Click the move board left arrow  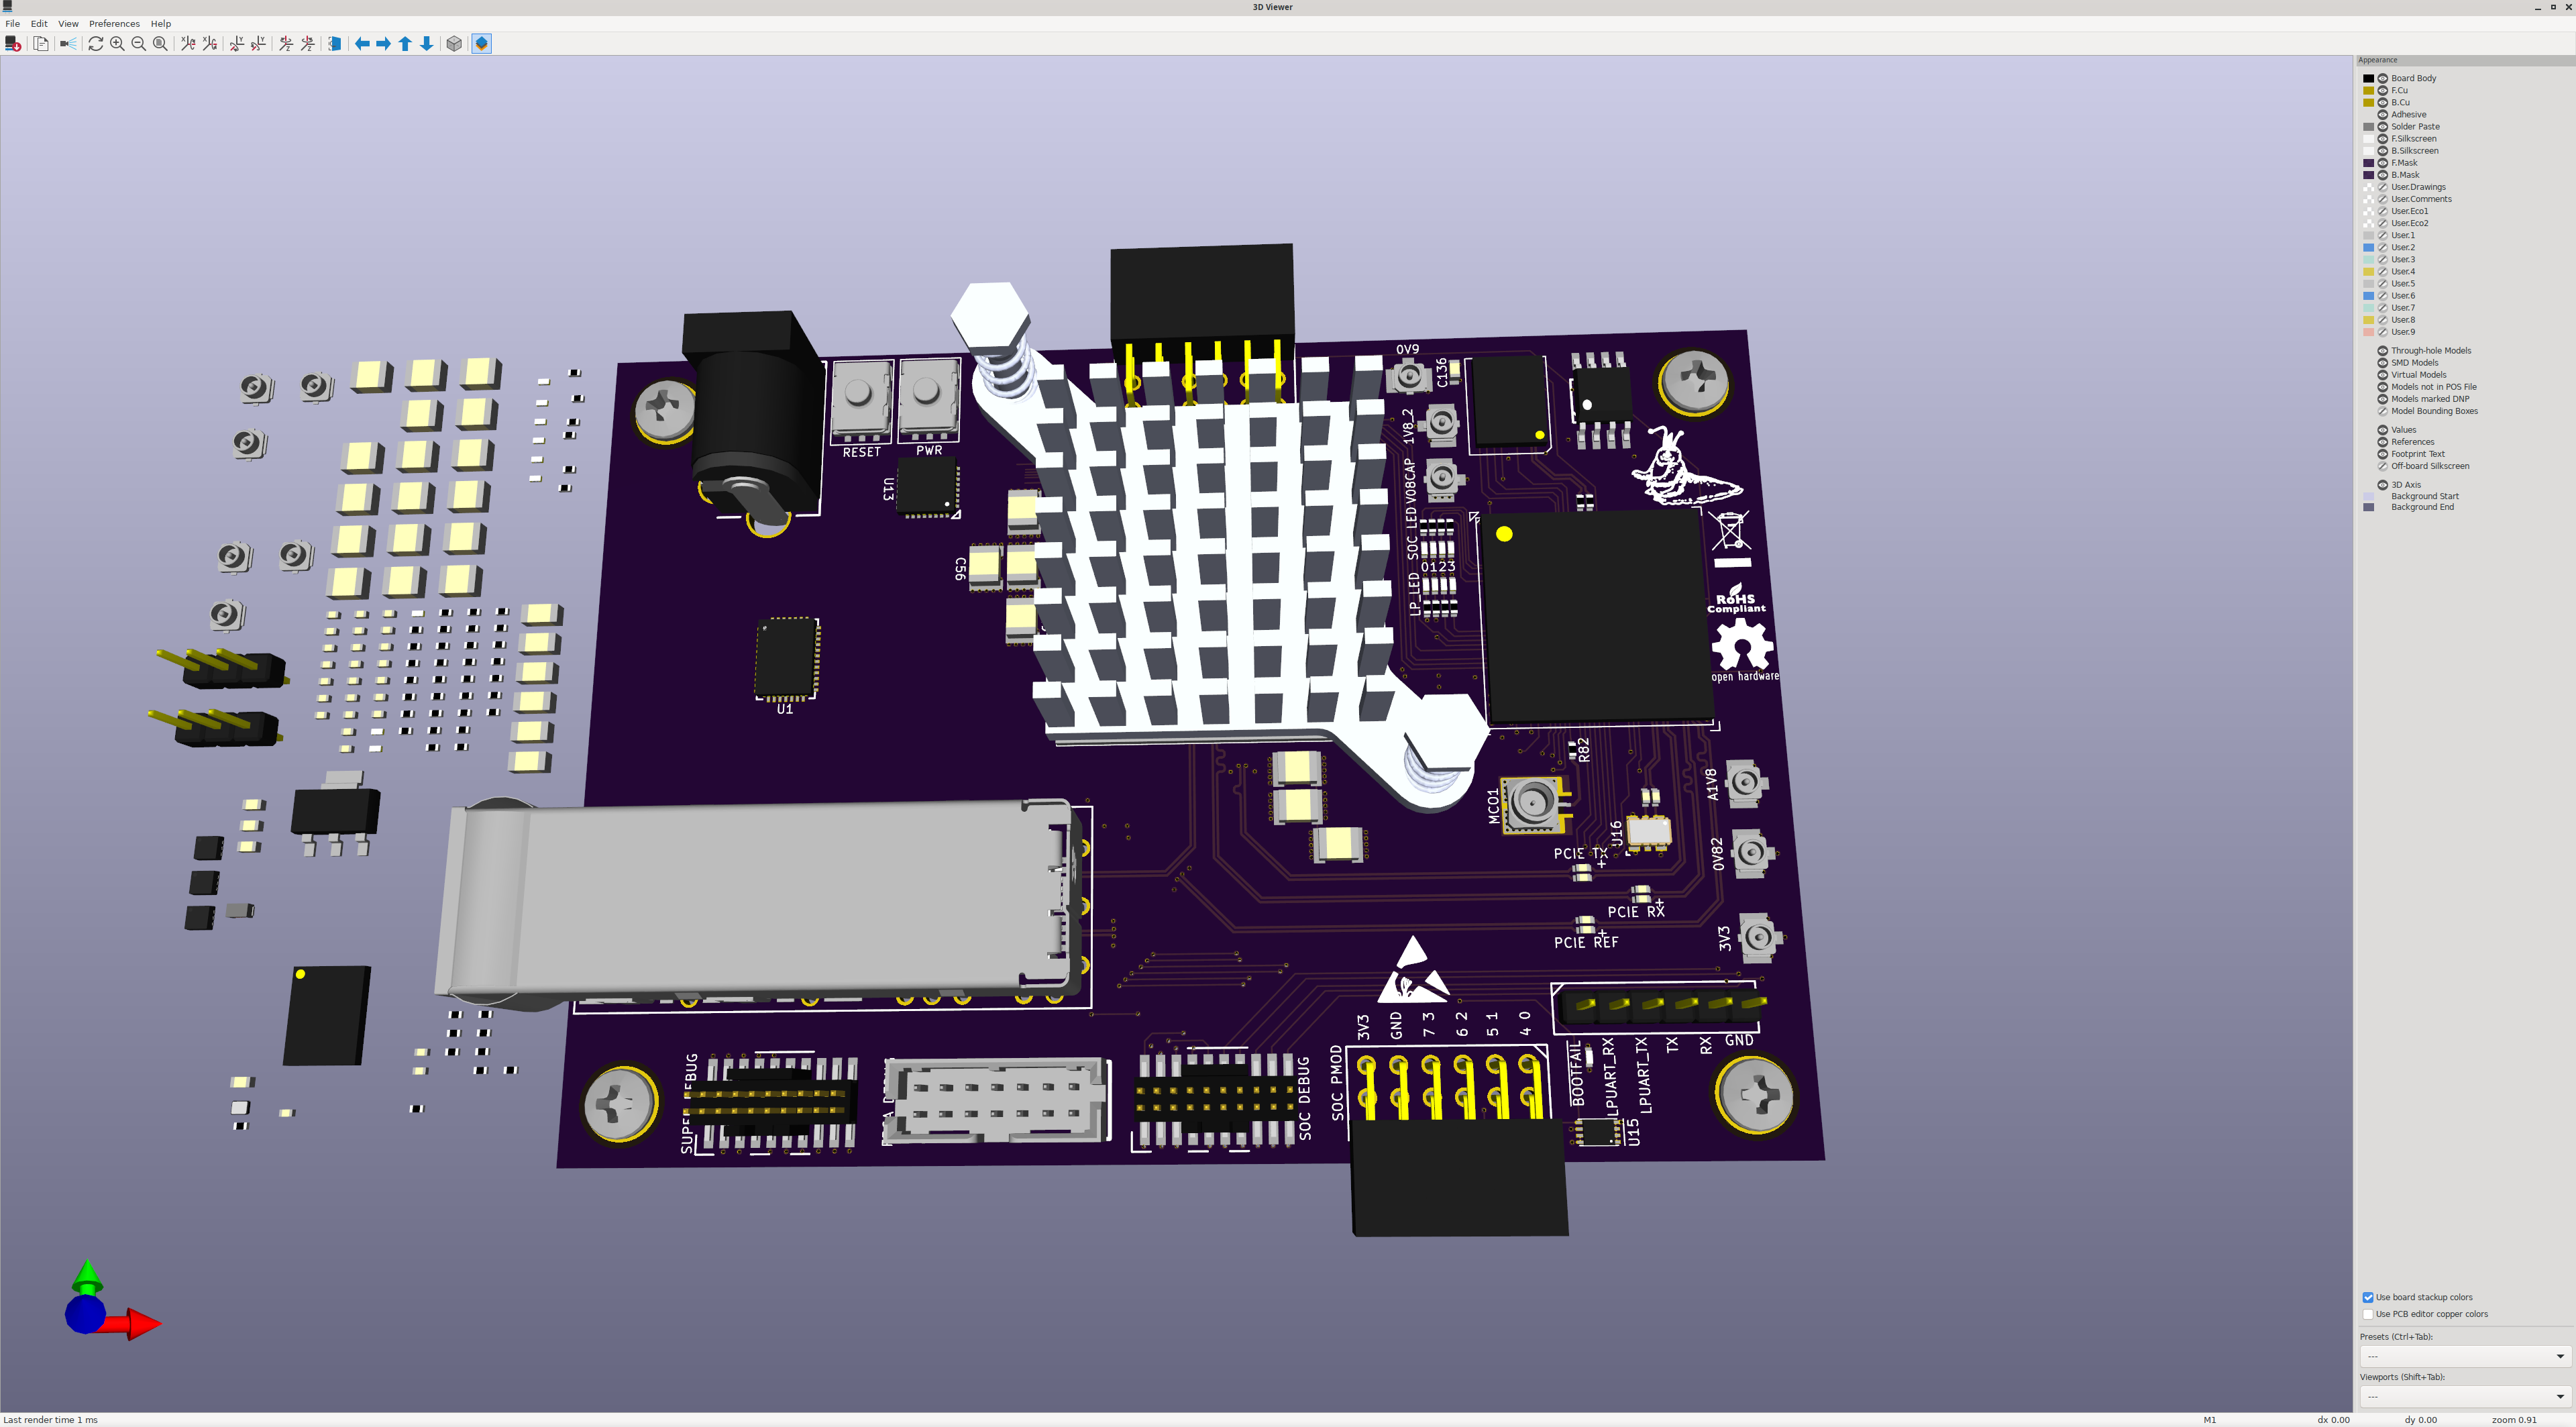pyautogui.click(x=362, y=43)
